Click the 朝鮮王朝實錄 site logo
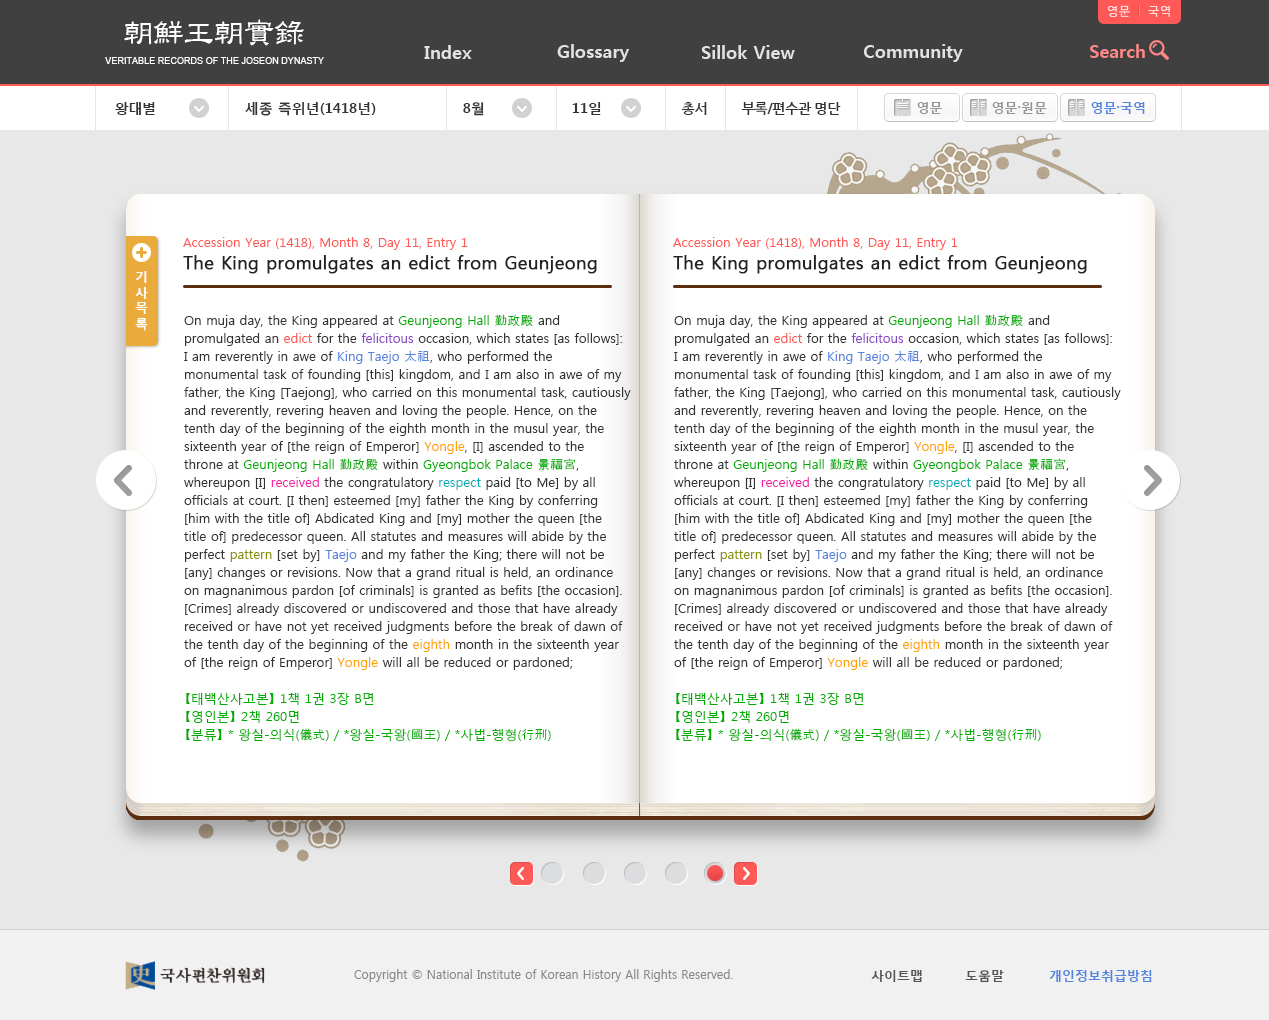Viewport: 1269px width, 1020px height. [x=214, y=42]
